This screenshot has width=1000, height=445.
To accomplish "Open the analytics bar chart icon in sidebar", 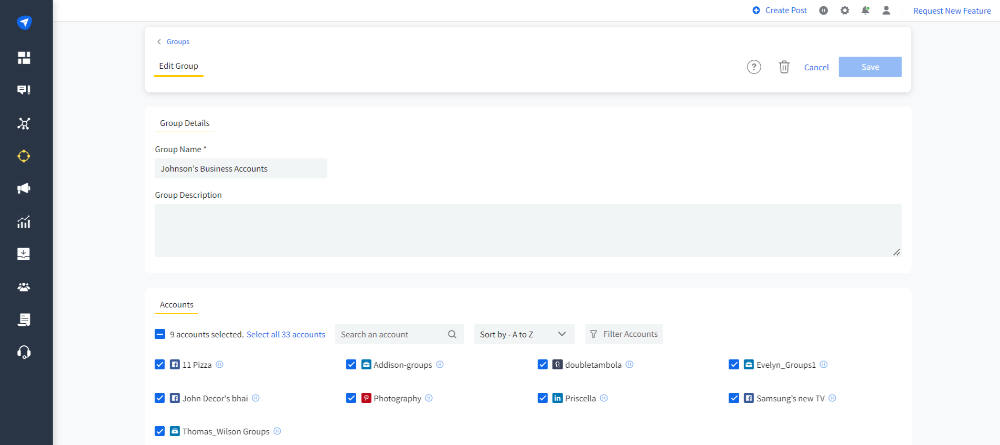I will point(24,222).
